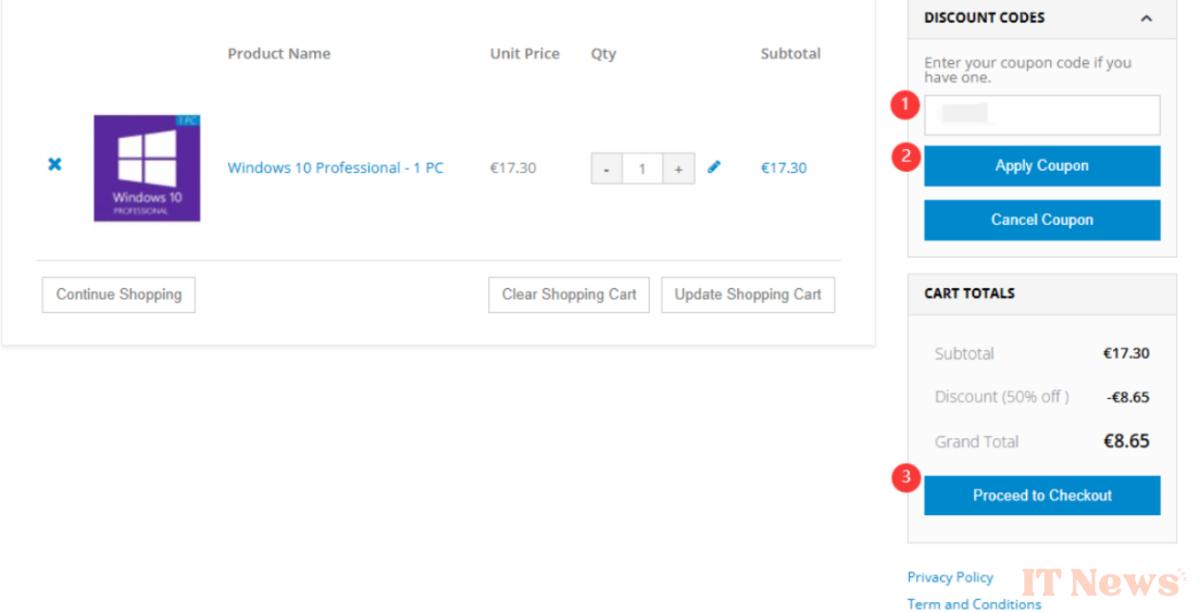This screenshot has height=613, width=1200.
Task: Increase quantity with the plus button
Action: [x=678, y=169]
